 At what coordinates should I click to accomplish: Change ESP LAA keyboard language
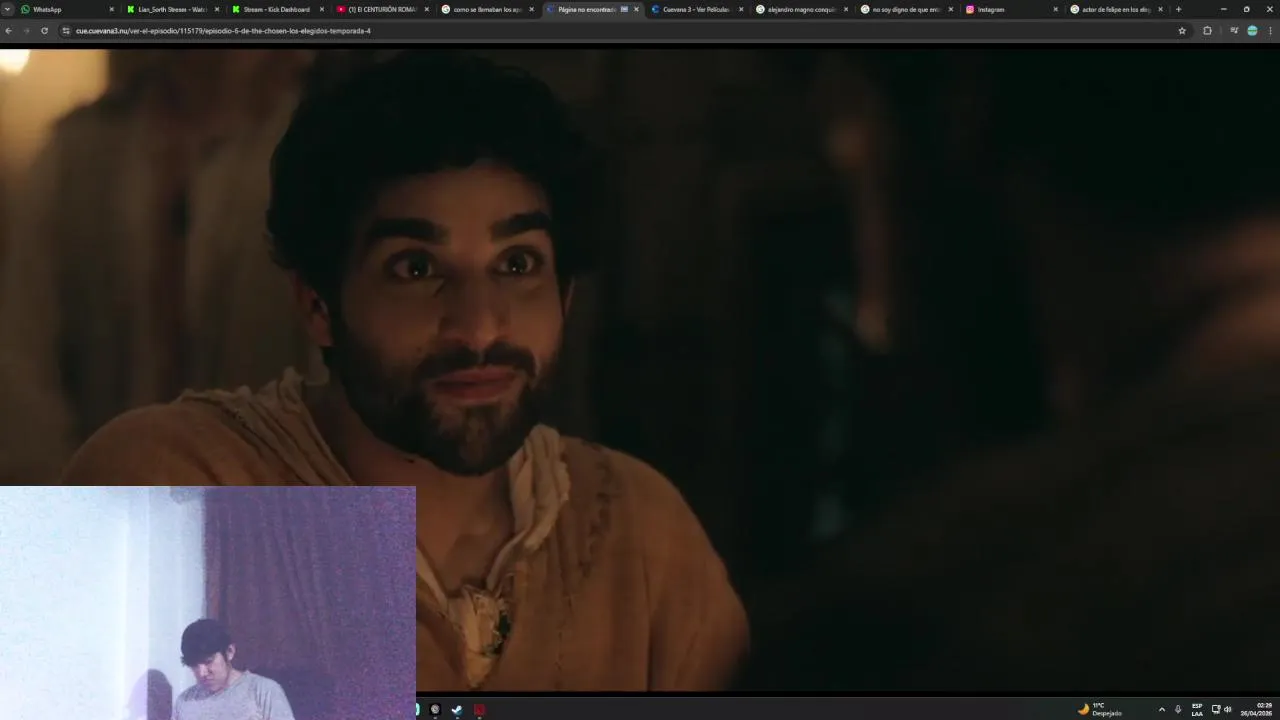click(1197, 709)
